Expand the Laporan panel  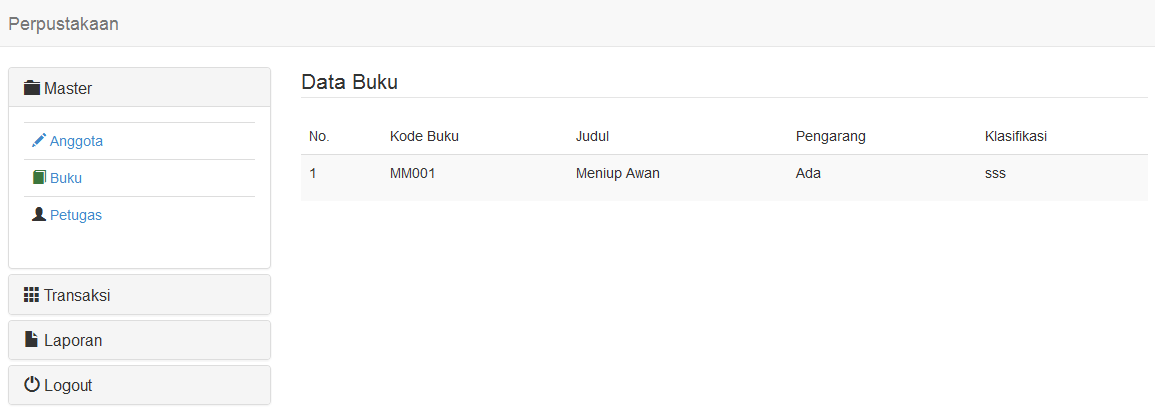click(x=73, y=340)
